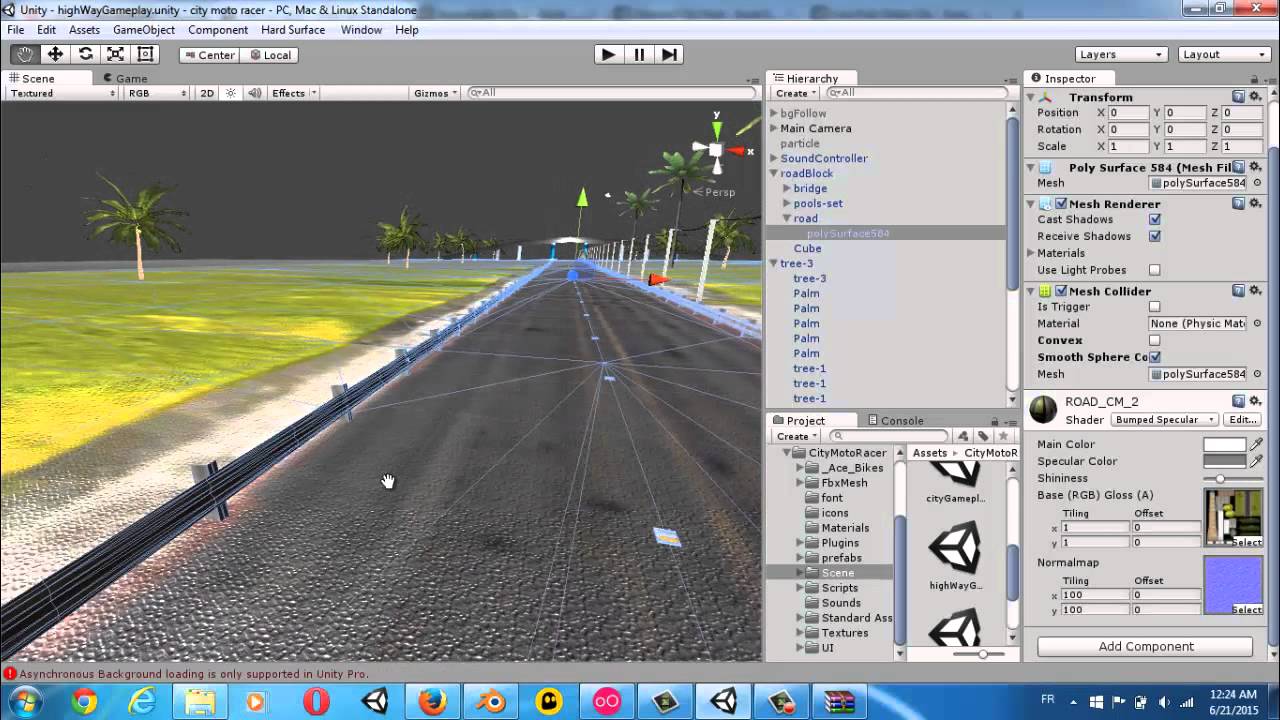
Task: Click the Normalmap texture thumbnail
Action: pyautogui.click(x=1233, y=585)
